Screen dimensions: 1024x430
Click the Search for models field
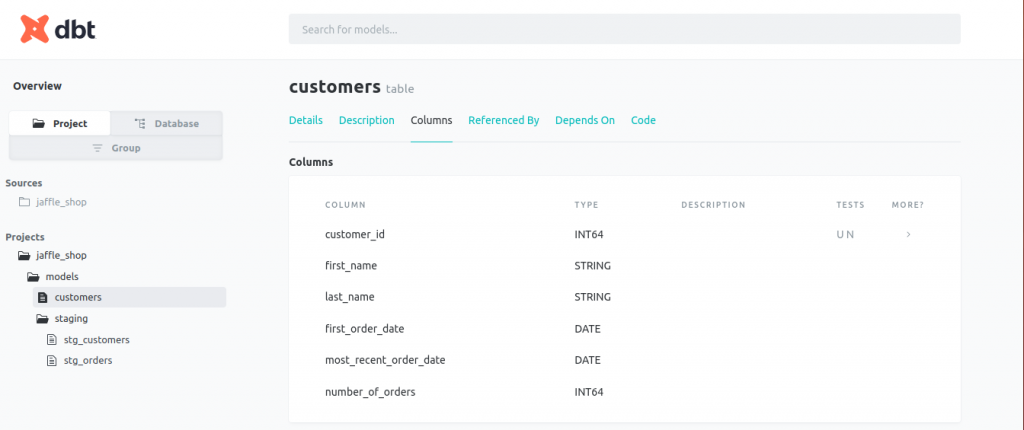(x=624, y=29)
